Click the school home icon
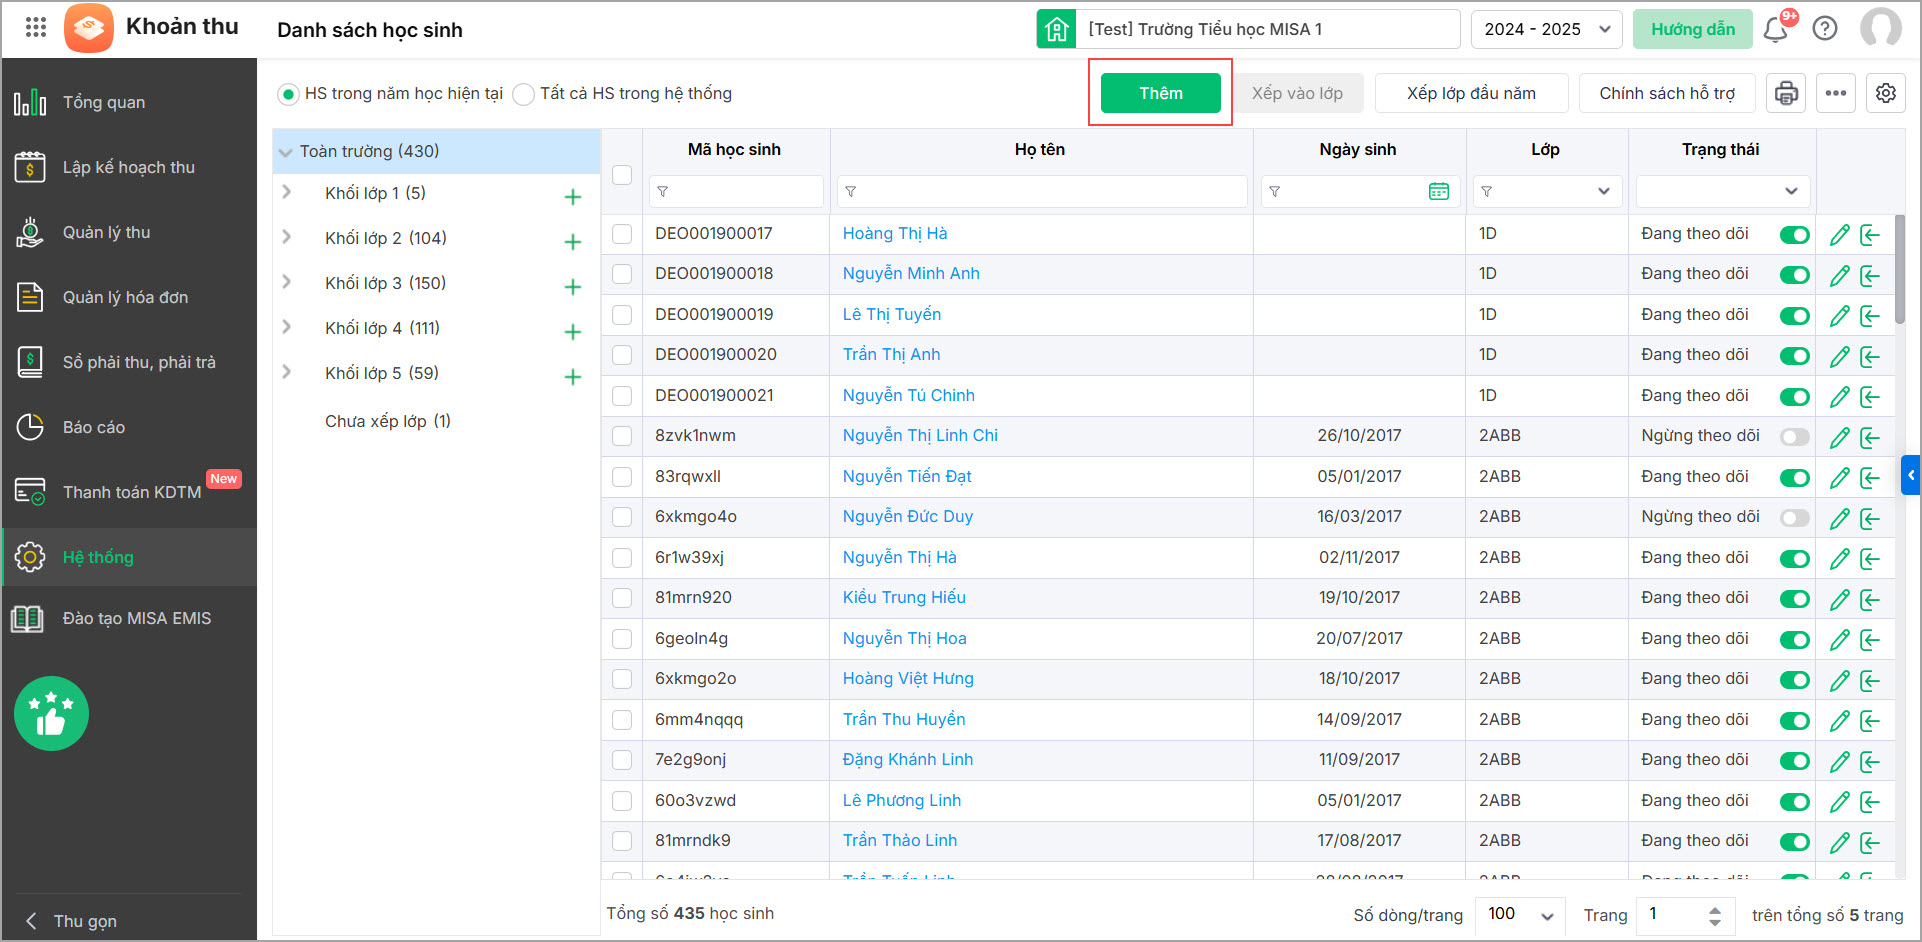The width and height of the screenshot is (1922, 942). tap(1056, 29)
